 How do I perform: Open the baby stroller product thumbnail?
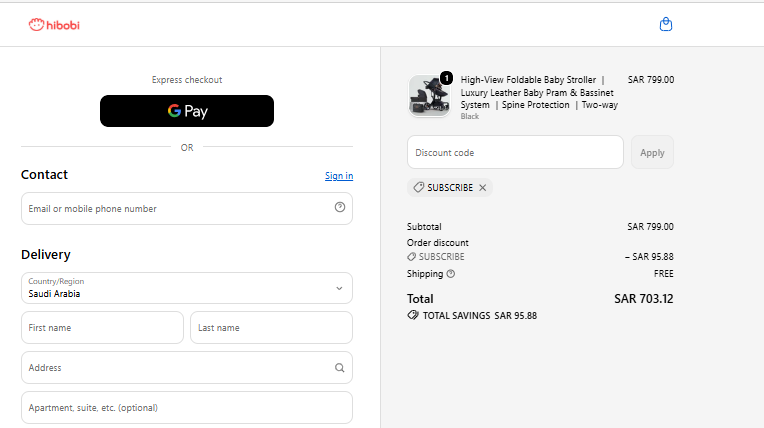click(x=429, y=96)
